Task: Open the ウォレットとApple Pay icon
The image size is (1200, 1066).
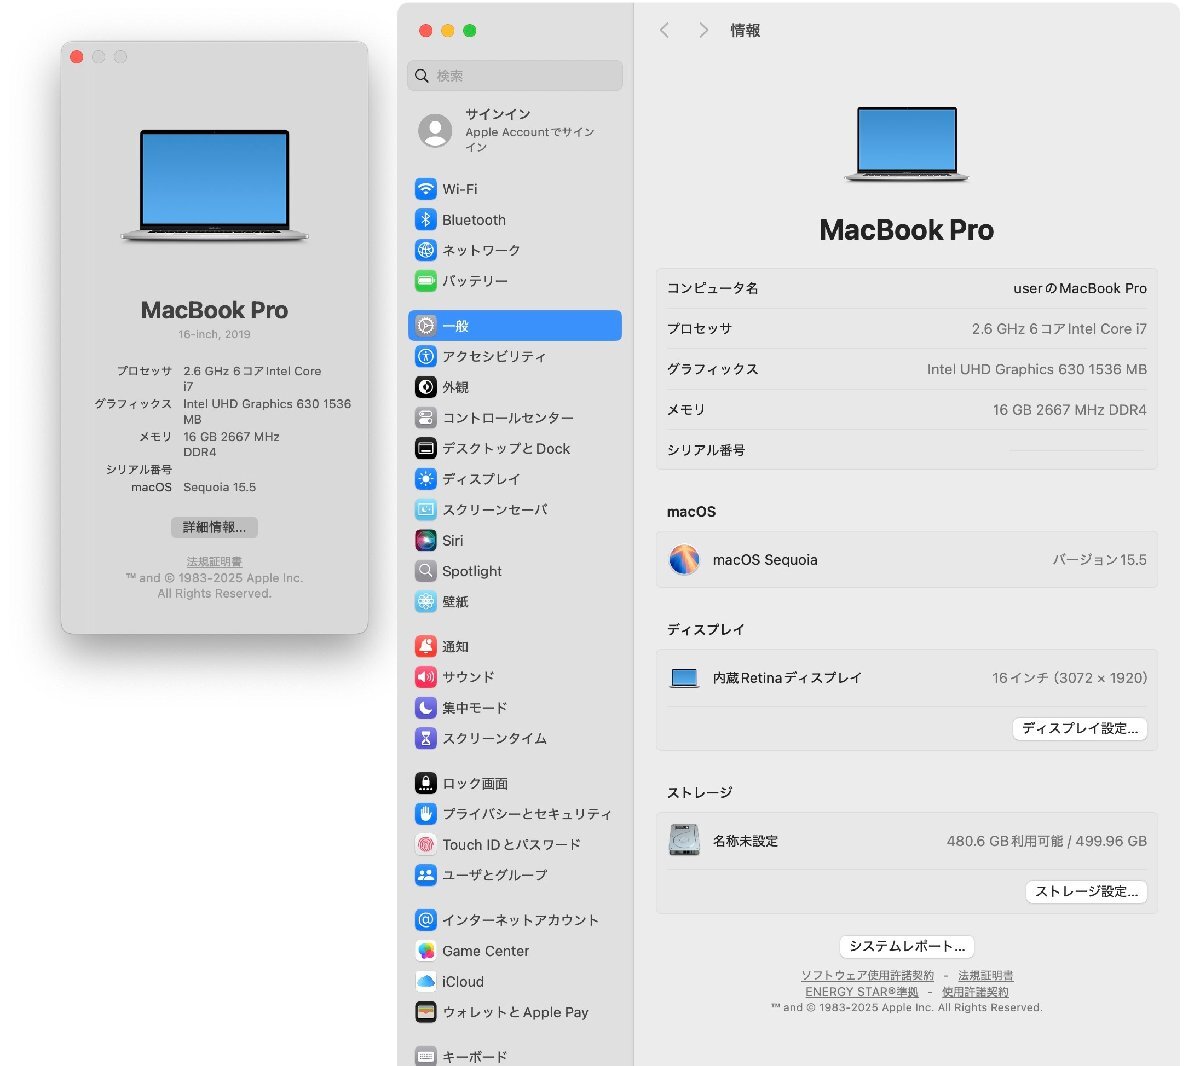Action: (x=426, y=1012)
